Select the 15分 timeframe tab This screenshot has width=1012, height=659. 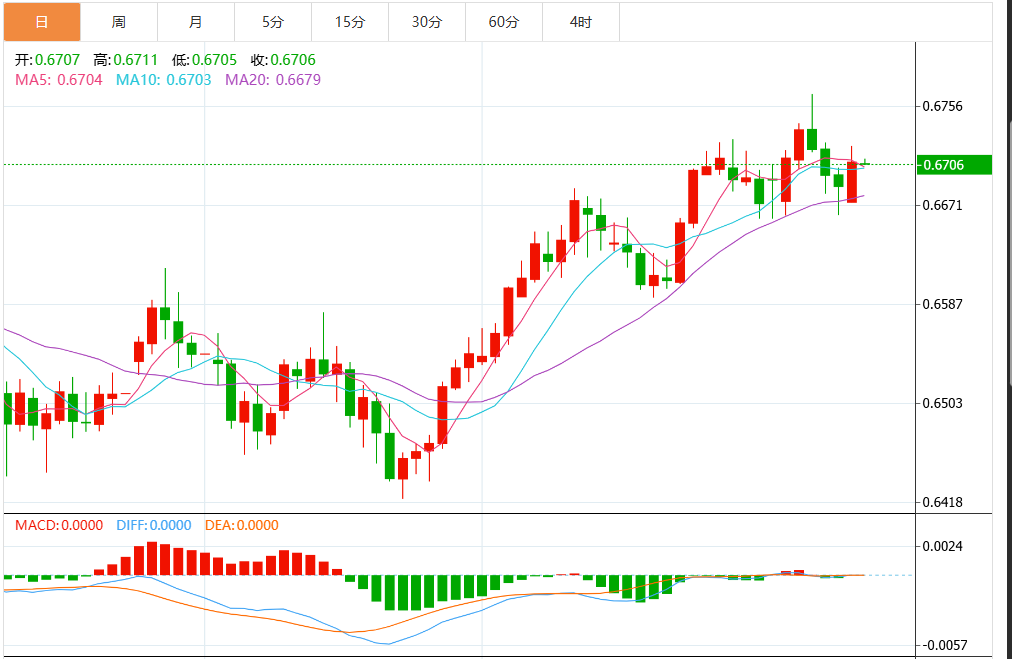[350, 21]
